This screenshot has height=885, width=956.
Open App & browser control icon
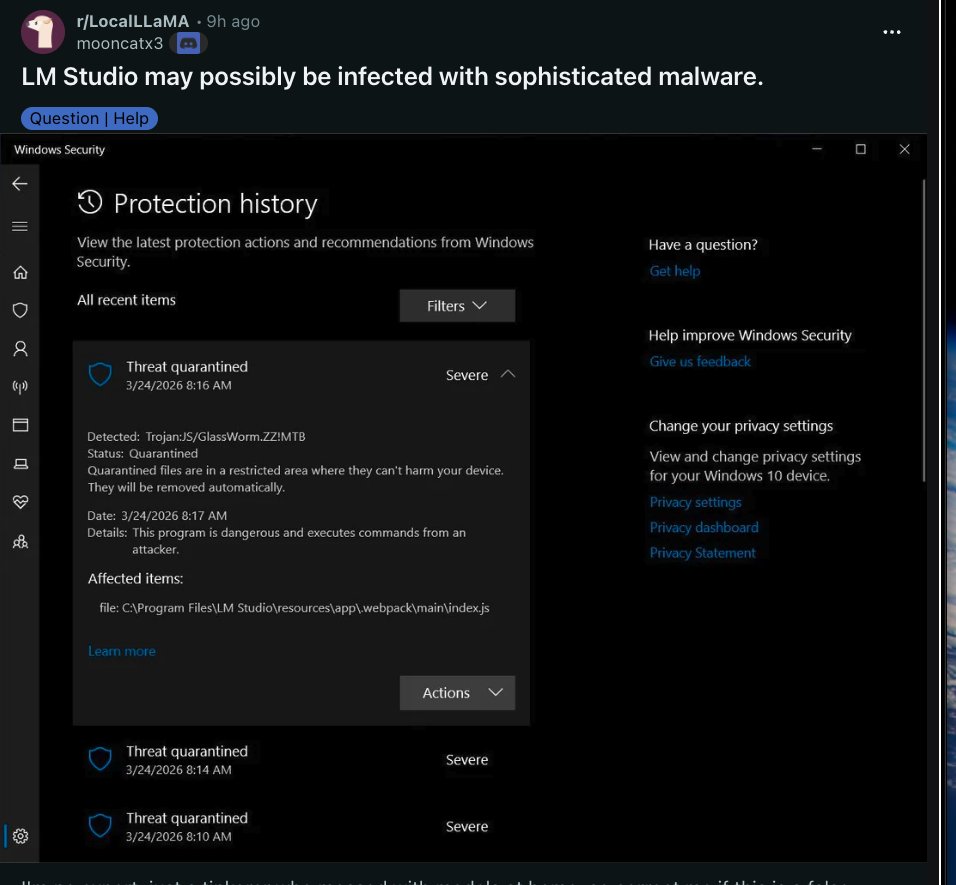click(20, 425)
